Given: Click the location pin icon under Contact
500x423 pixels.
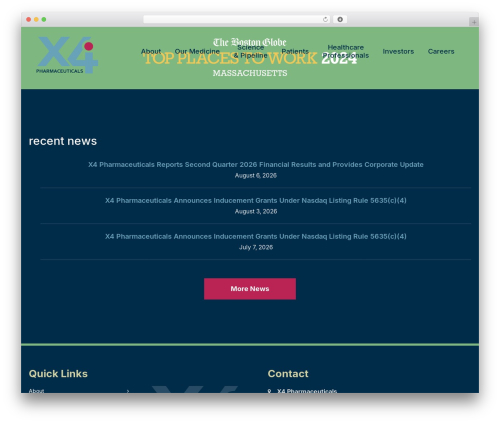Looking at the screenshot, I should coord(269,391).
